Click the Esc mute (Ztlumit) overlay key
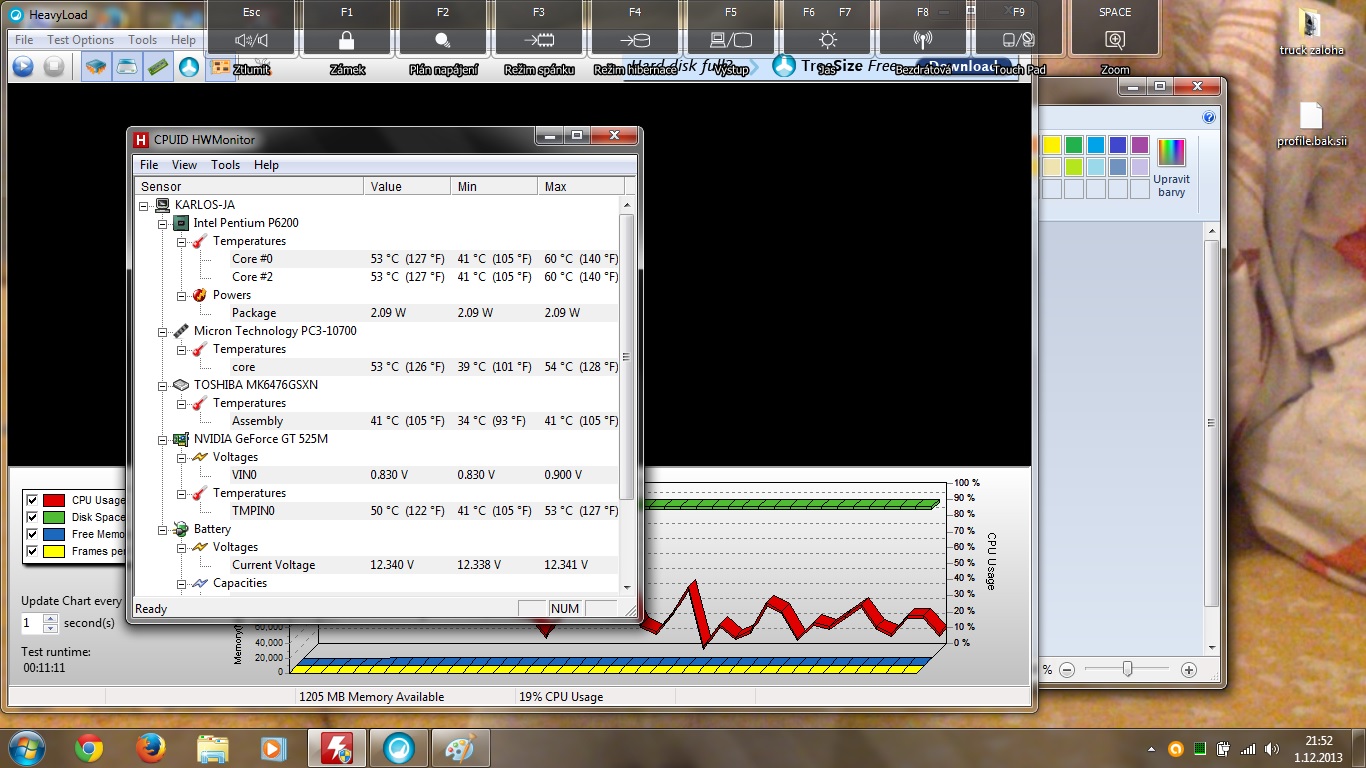Screen dimensions: 1366x768 point(251,29)
